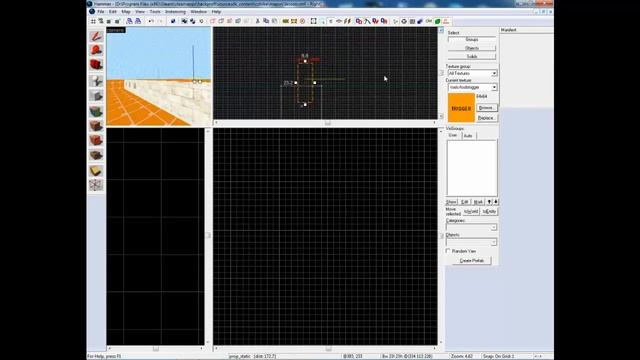Image resolution: width=640 pixels, height=360 pixels.
Task: Select the Apply Overlays tool
Action: 96,155
